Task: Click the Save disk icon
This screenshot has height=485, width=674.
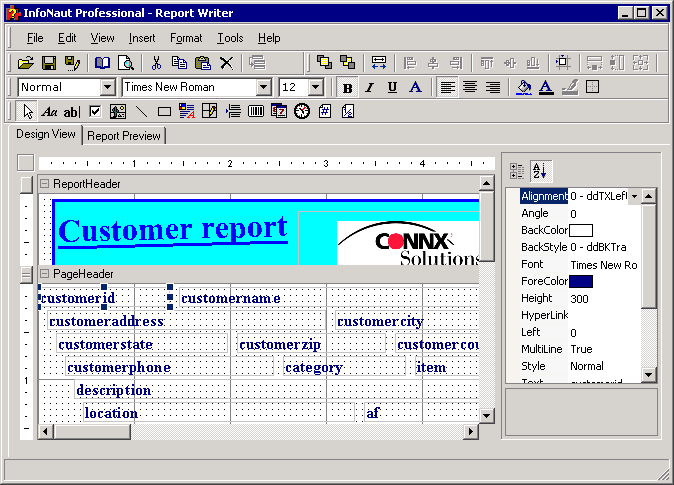Action: pyautogui.click(x=49, y=63)
